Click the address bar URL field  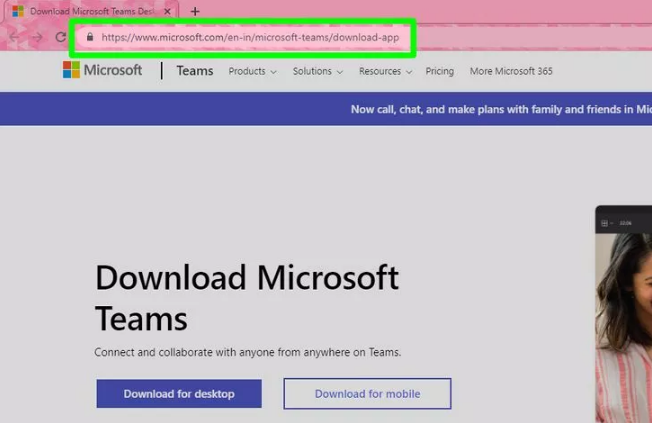tap(250, 37)
